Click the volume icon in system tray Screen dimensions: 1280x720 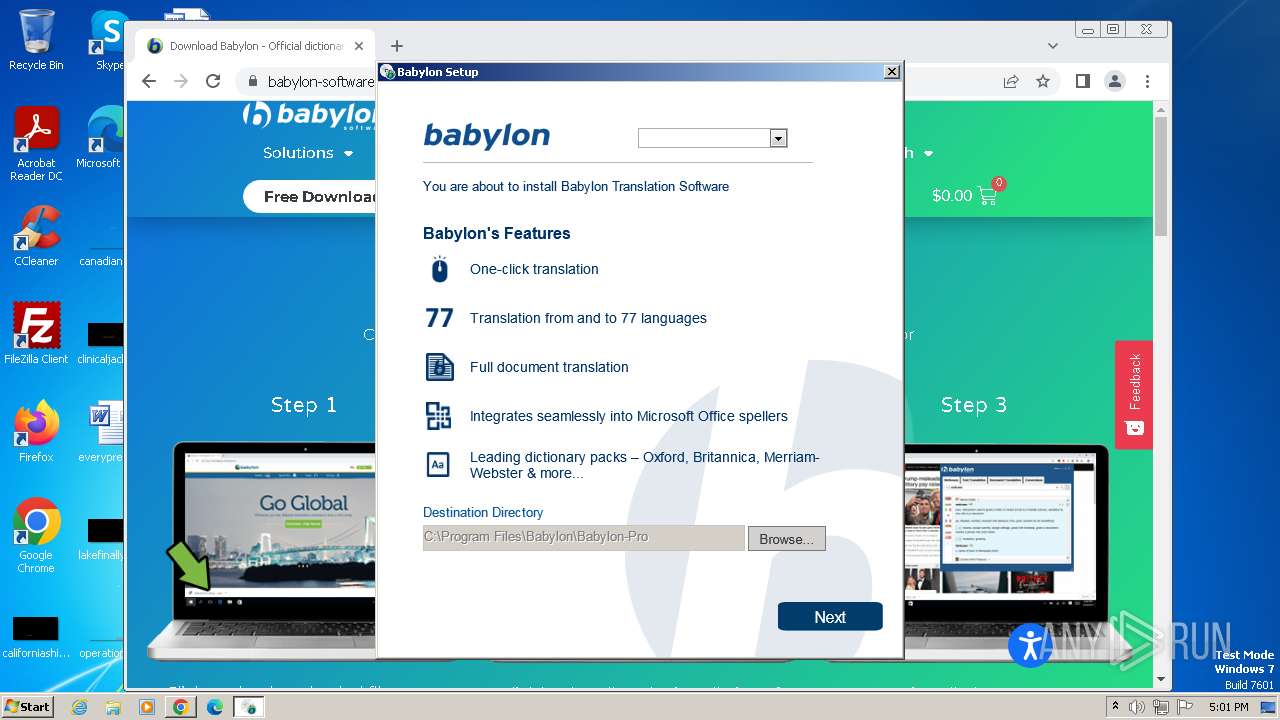(1137, 707)
